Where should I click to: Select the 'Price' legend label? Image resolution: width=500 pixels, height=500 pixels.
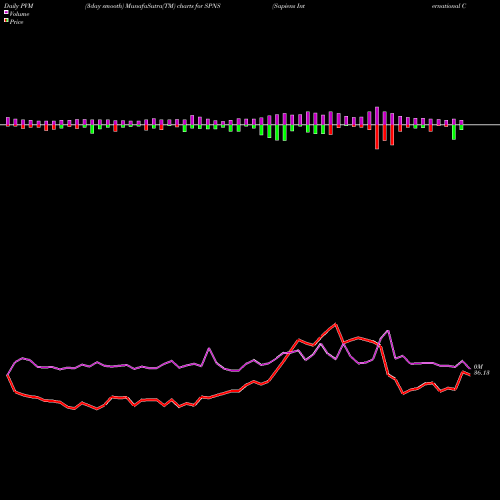(16, 22)
